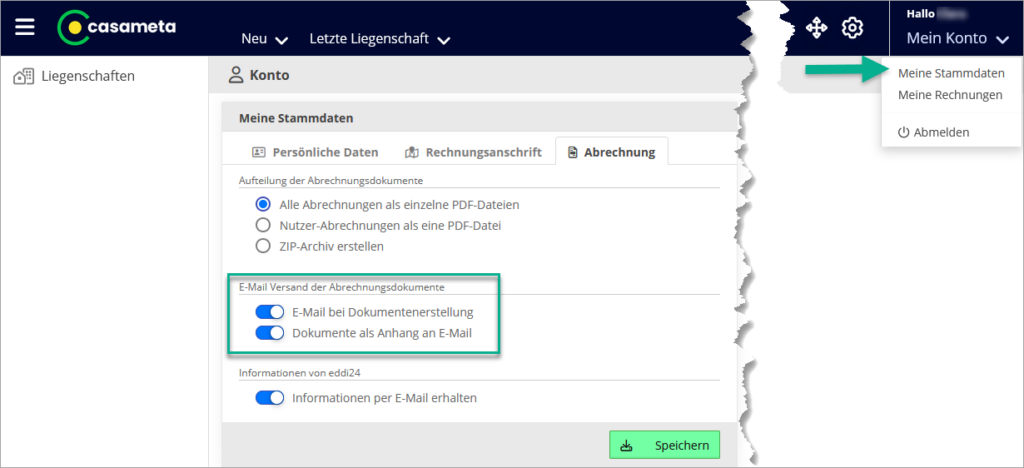1024x468 pixels.
Task: Expand the Neu dropdown
Action: [x=265, y=39]
